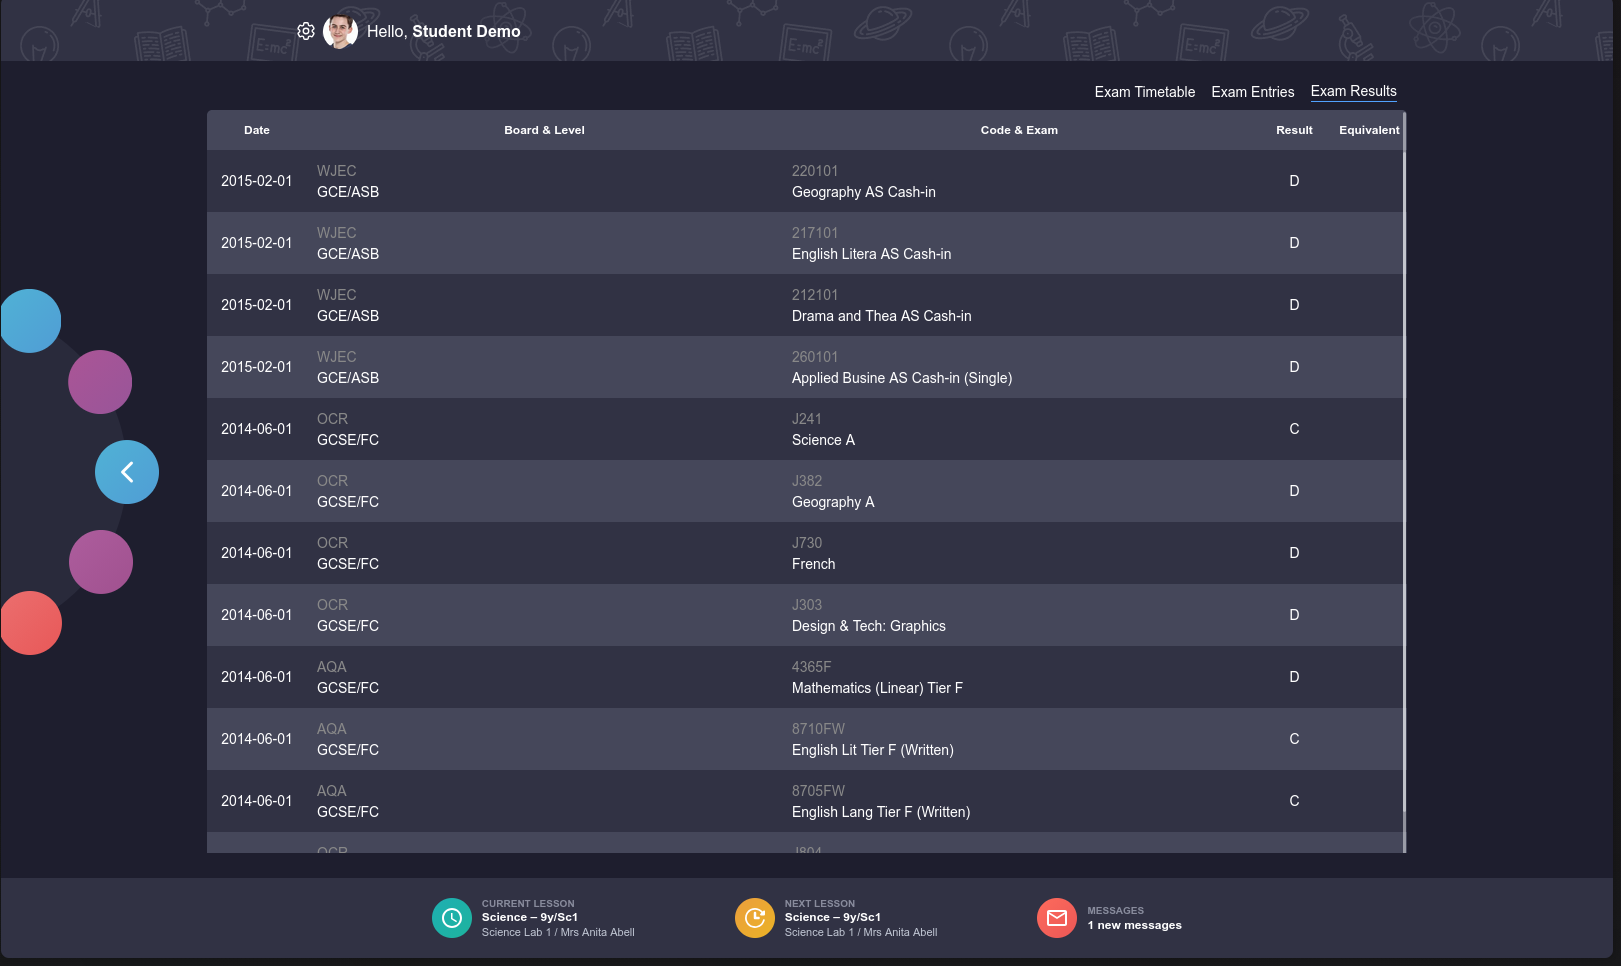Click exam code 212101
This screenshot has width=1621, height=966.
tap(815, 295)
